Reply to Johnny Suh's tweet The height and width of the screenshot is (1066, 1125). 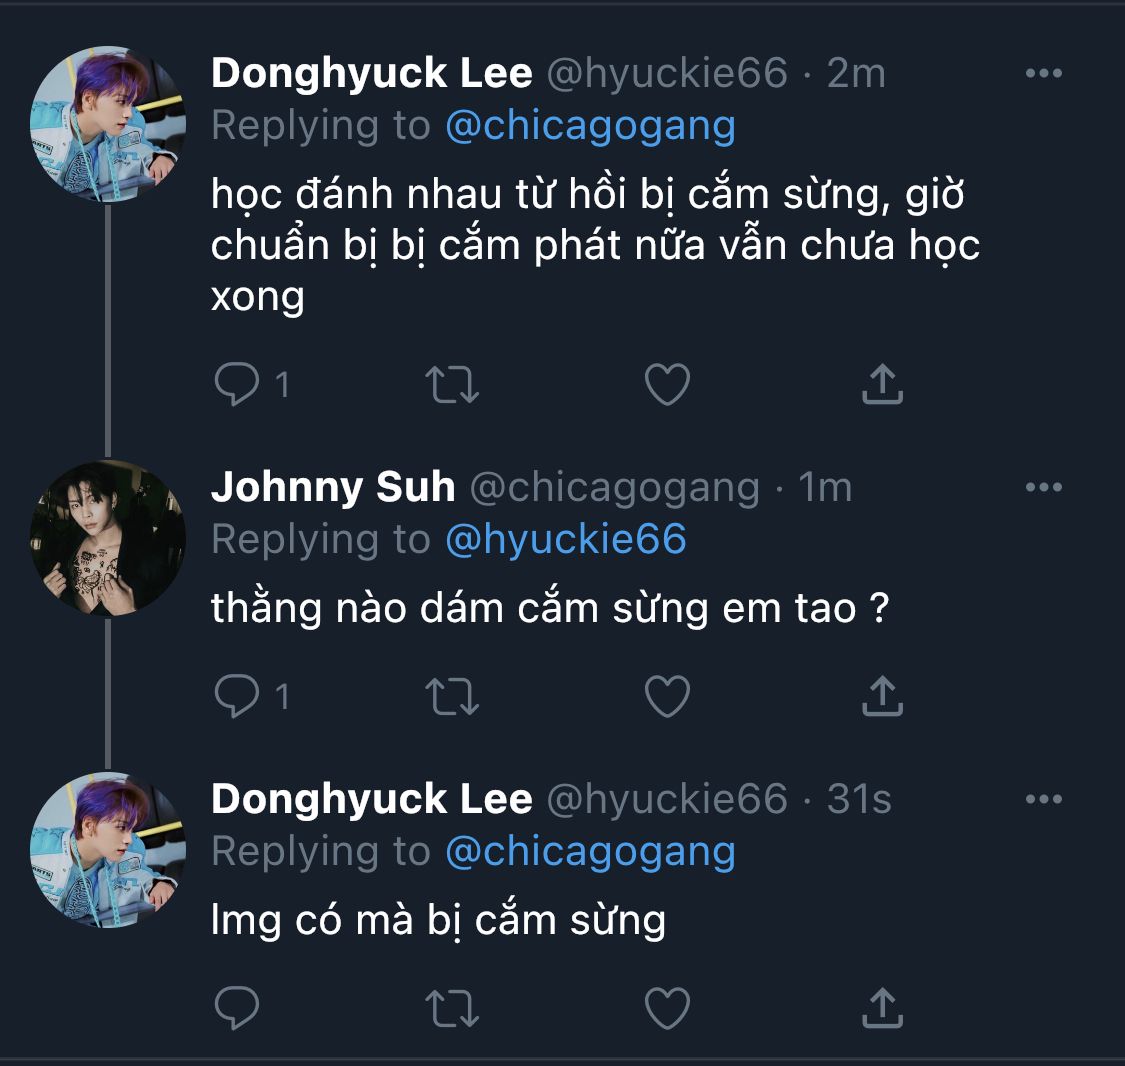[x=238, y=696]
